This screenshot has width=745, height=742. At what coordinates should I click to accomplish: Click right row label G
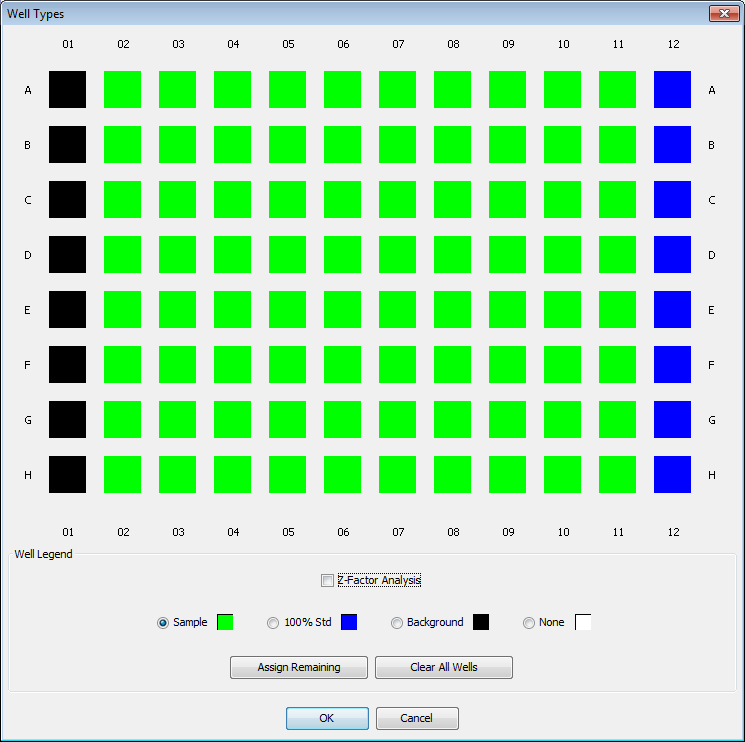(x=712, y=420)
